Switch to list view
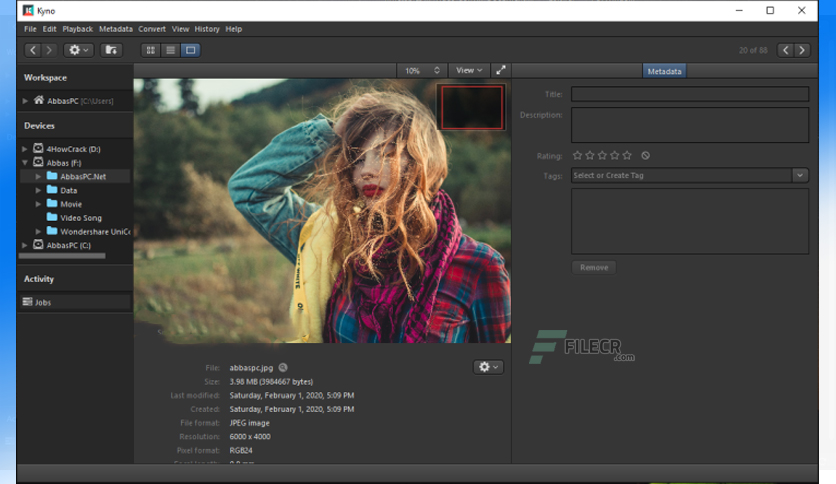The height and width of the screenshot is (484, 836). tap(171, 50)
